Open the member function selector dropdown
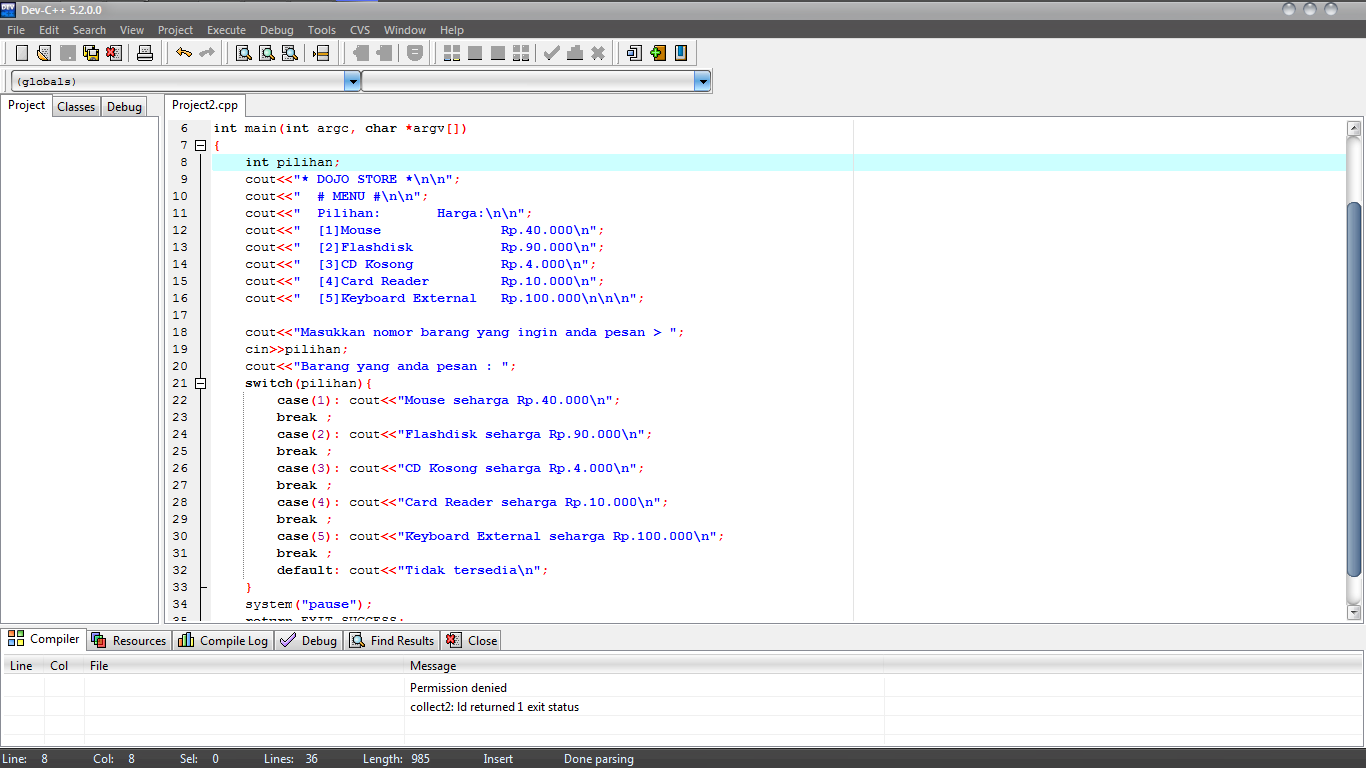 pos(703,82)
